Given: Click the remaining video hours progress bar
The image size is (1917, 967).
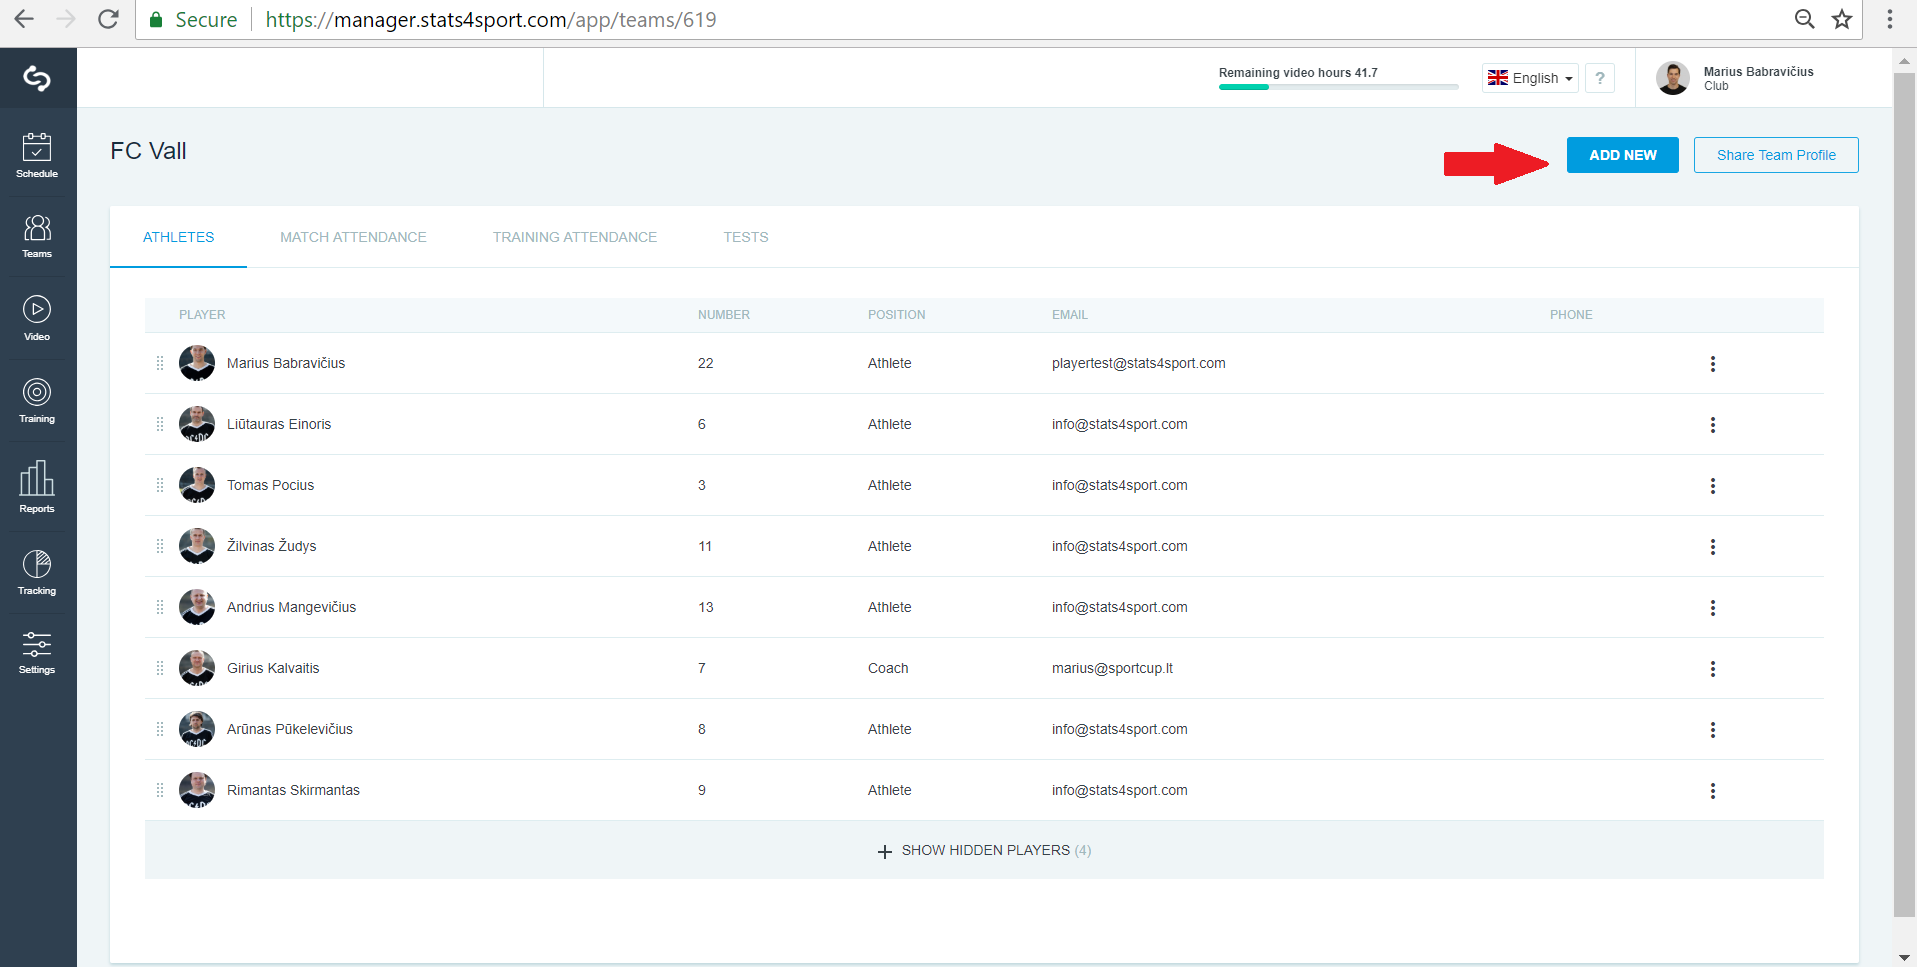Looking at the screenshot, I should click(1338, 87).
